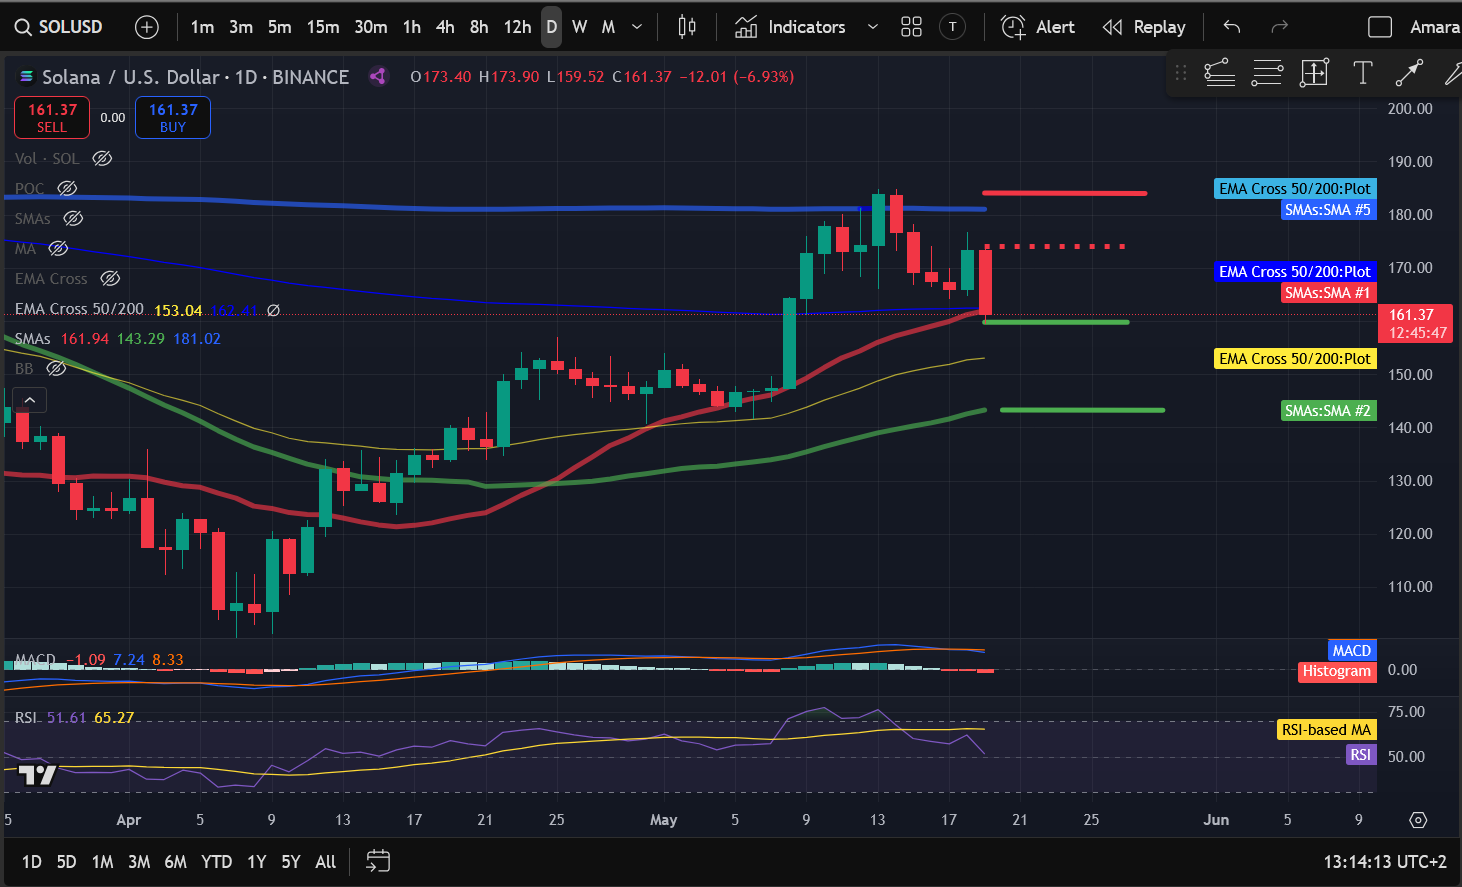Set date range to 1M
The height and width of the screenshot is (887, 1462).
(x=102, y=861)
